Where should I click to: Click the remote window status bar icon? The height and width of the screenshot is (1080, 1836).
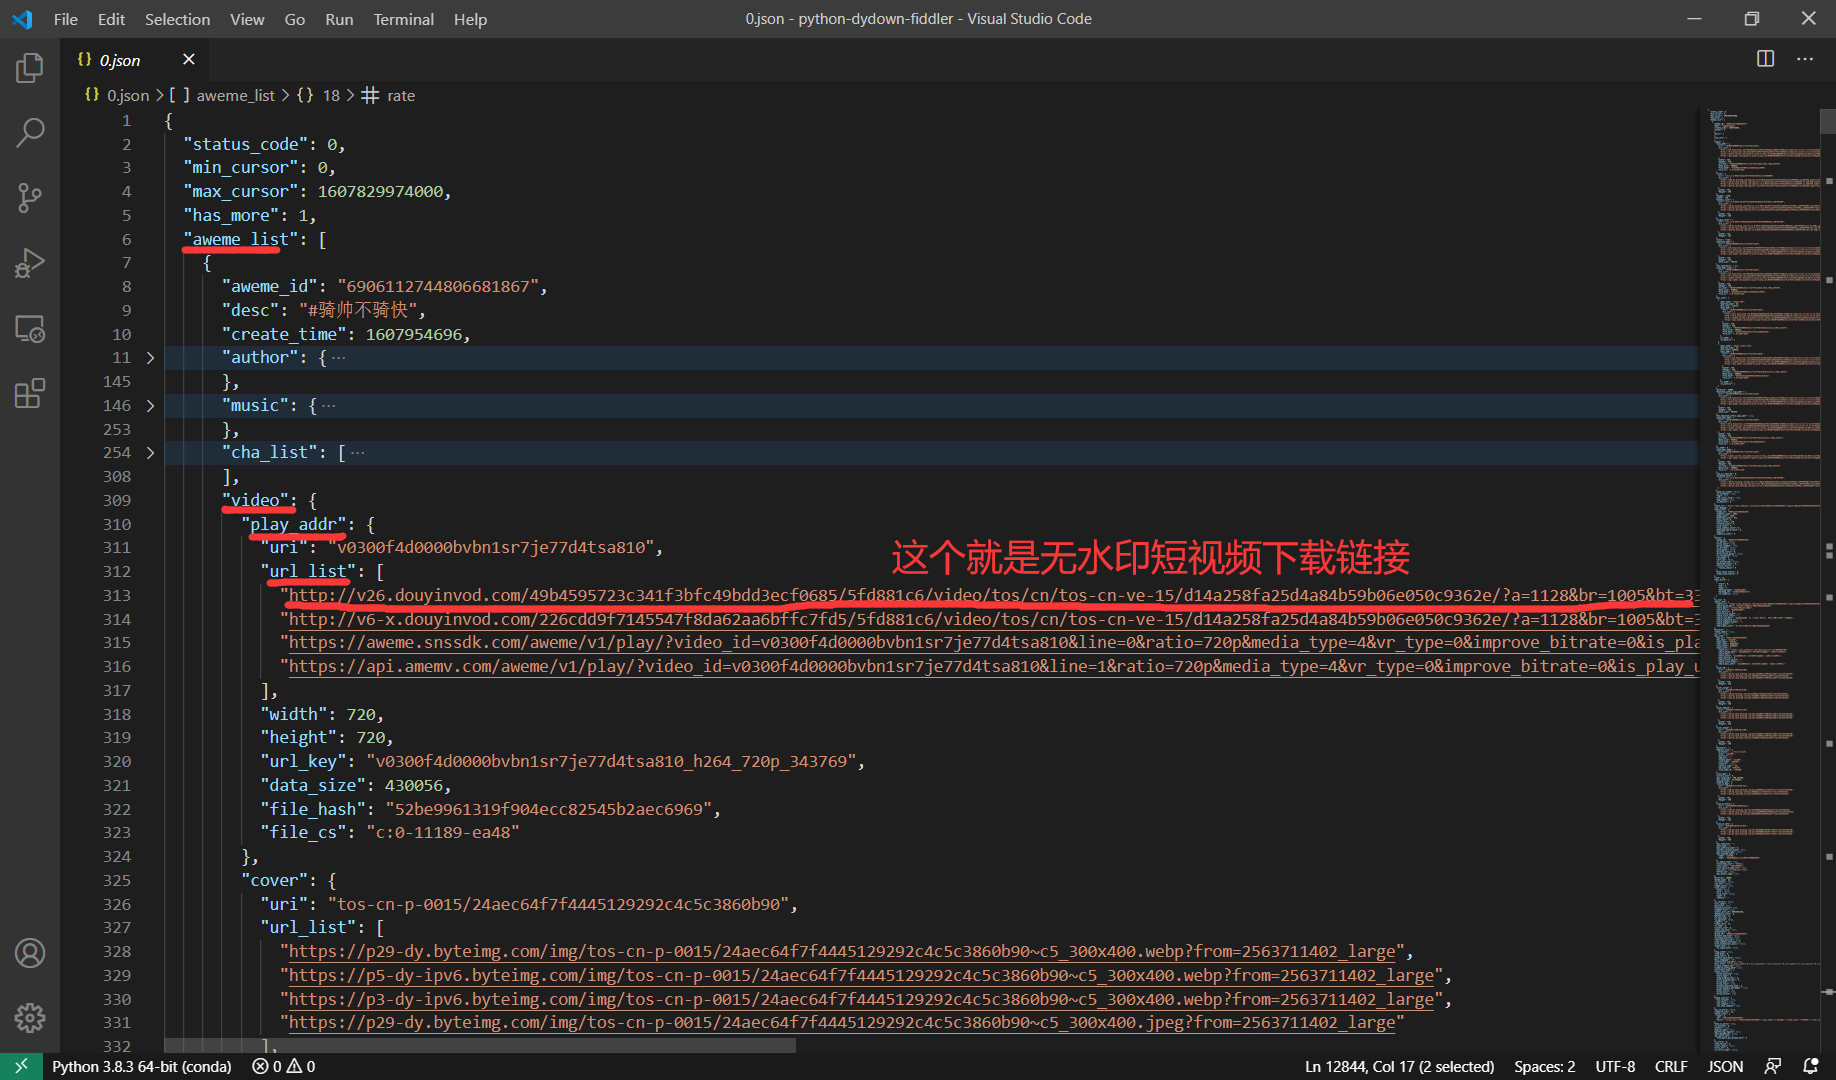tap(21, 1066)
